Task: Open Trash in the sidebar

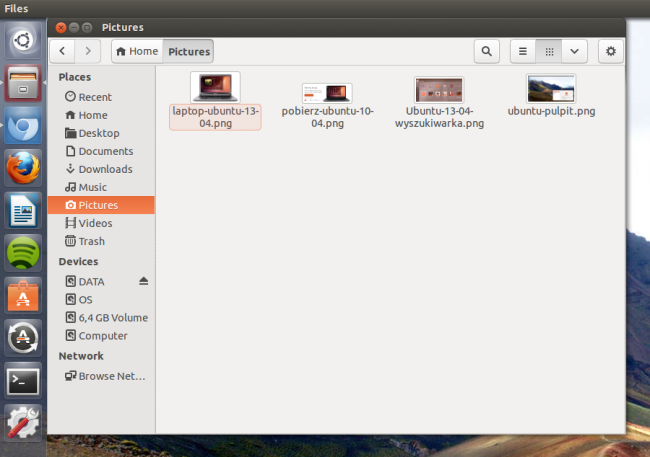Action: pyautogui.click(x=101, y=241)
